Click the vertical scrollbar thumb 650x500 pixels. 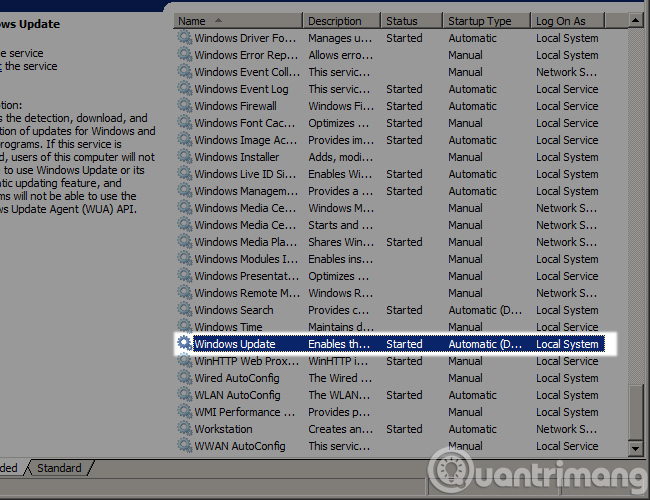[x=635, y=412]
